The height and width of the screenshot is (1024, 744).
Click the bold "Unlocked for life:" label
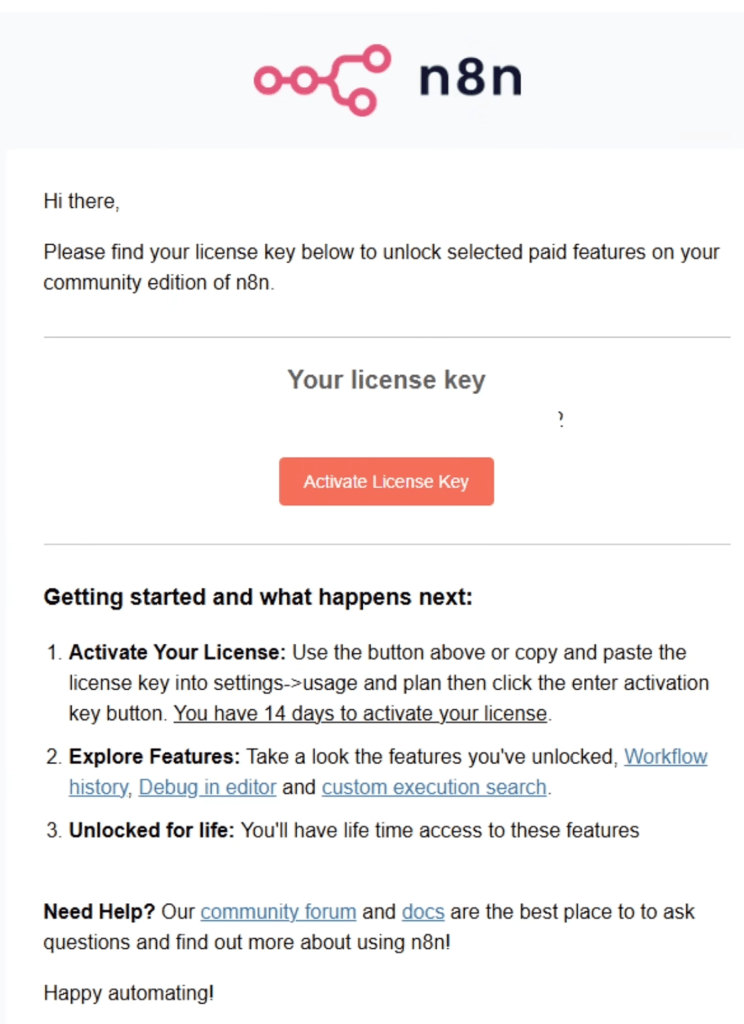coord(151,830)
